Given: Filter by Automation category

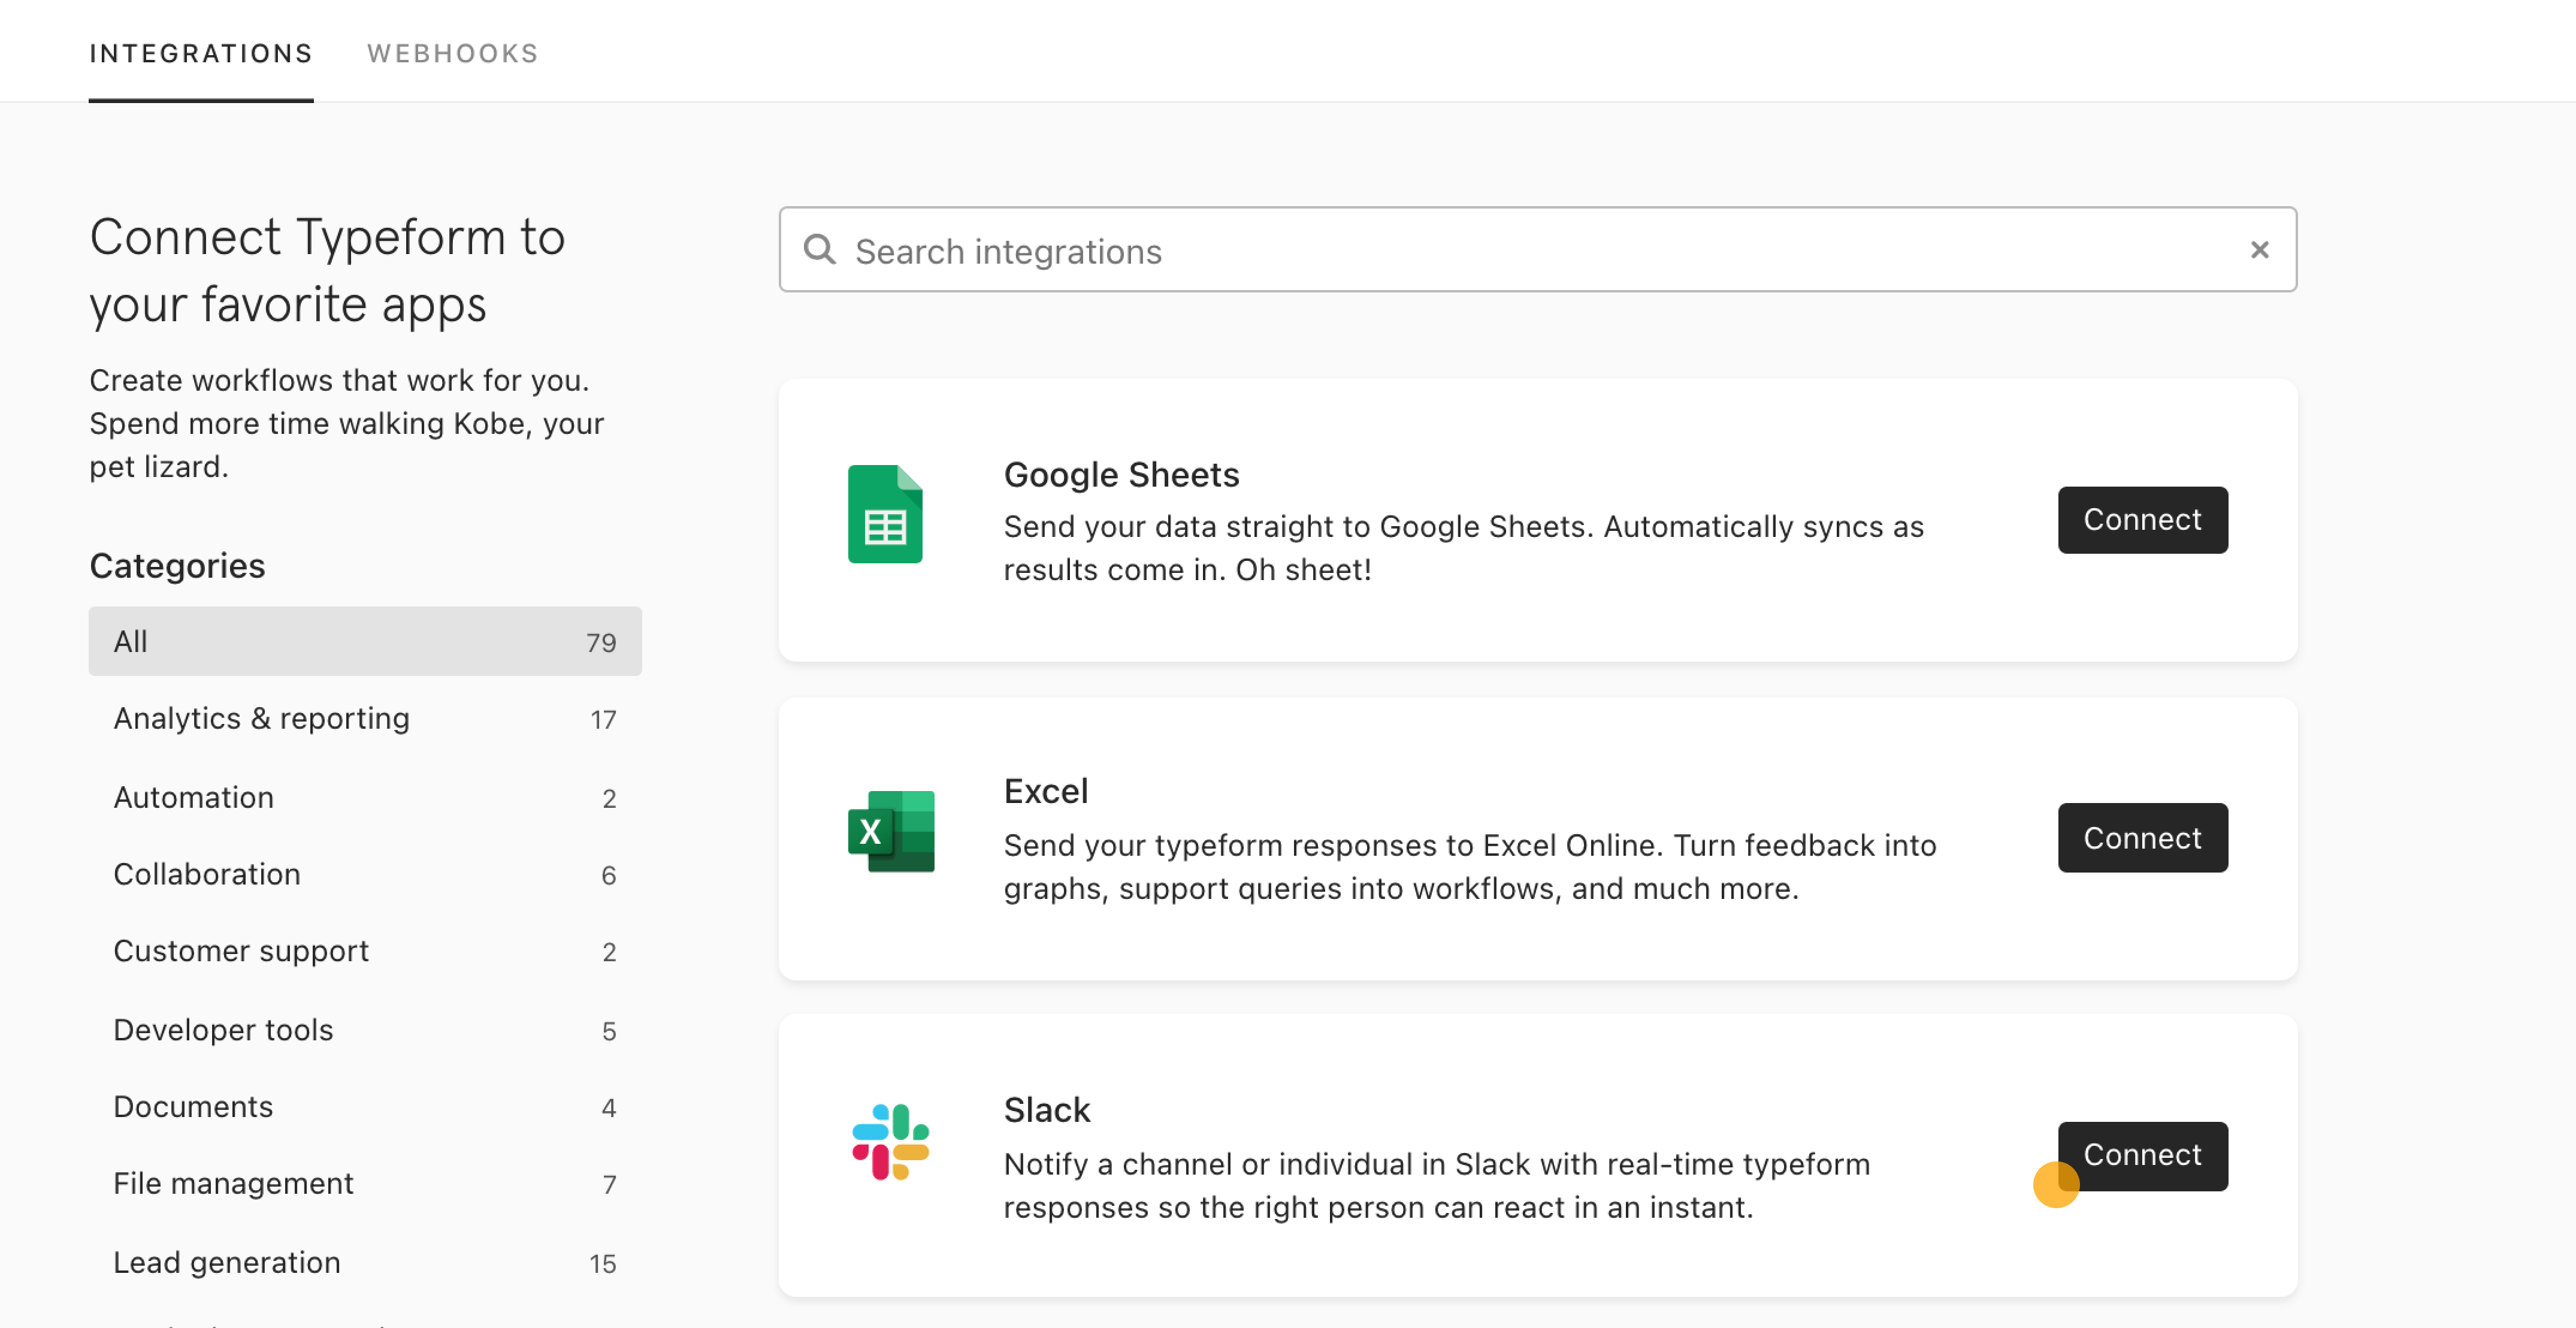Looking at the screenshot, I should pos(365,798).
